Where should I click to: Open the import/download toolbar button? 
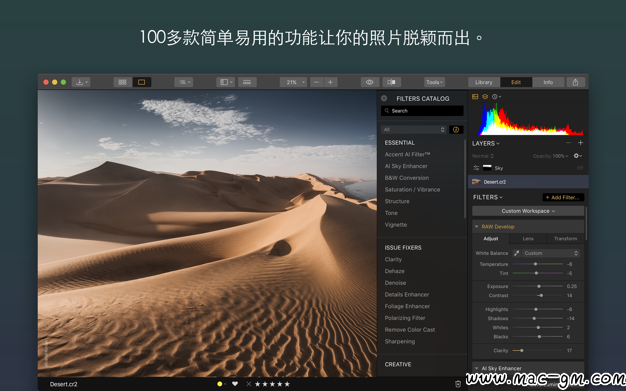tap(81, 82)
